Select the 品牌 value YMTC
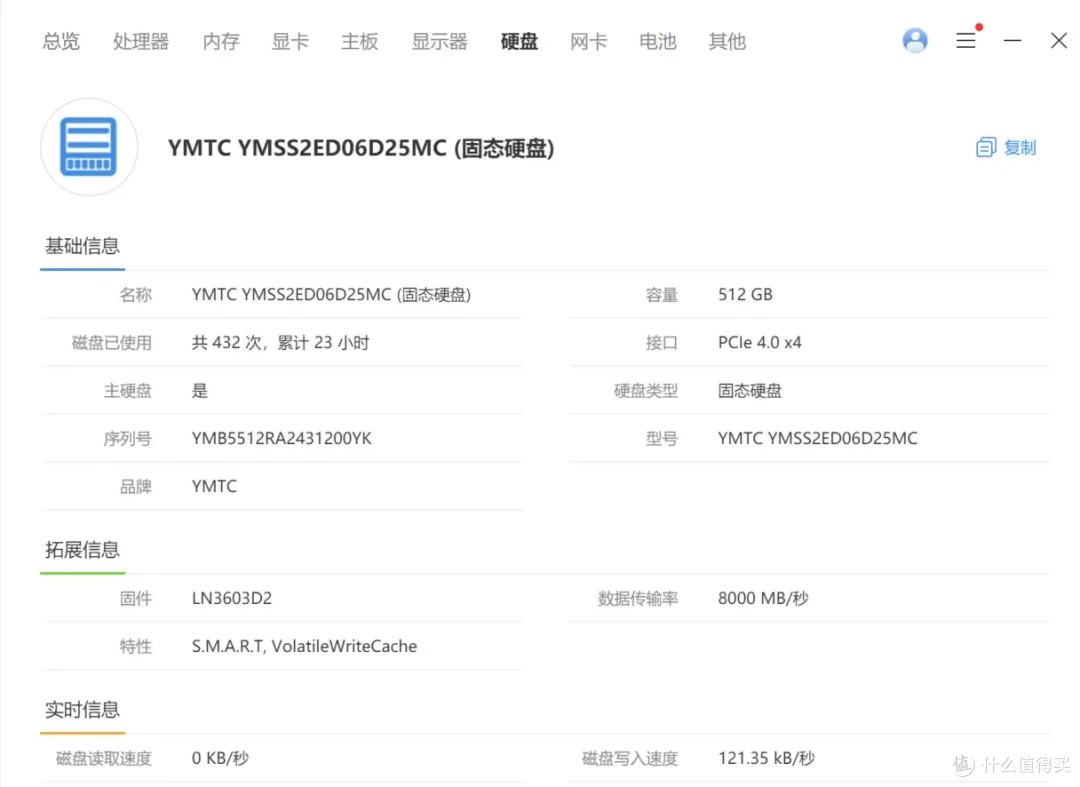This screenshot has width=1080, height=787. (214, 487)
